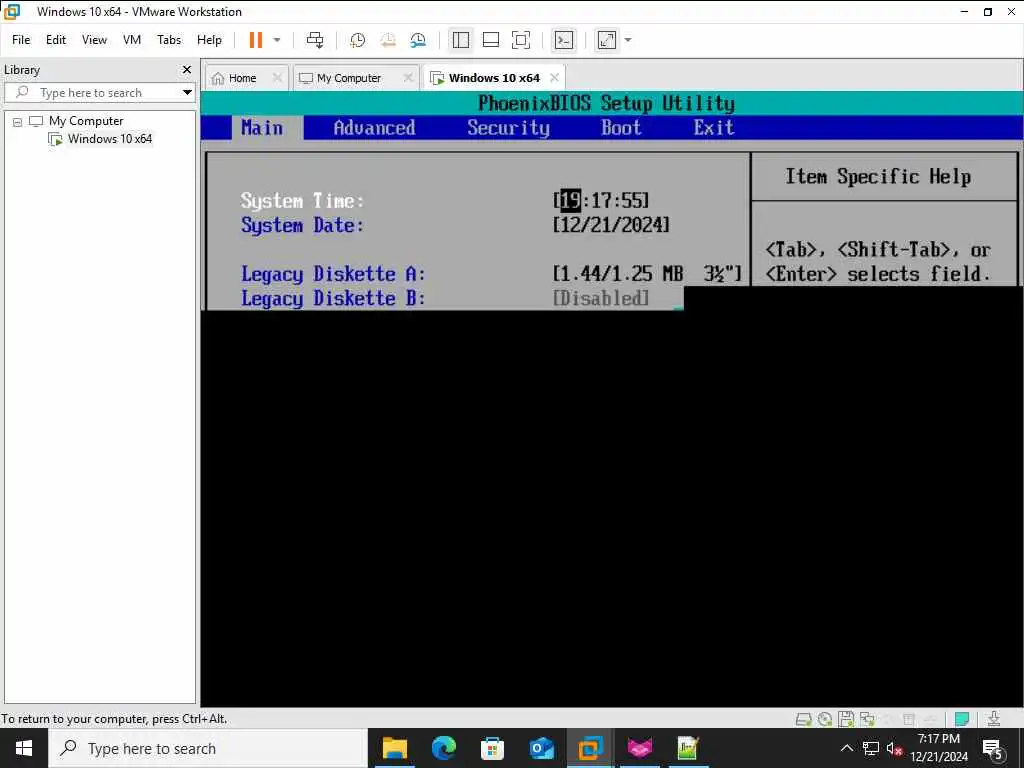Click the Legacy Diskette A value
This screenshot has width=1024, height=768.
[647, 274]
